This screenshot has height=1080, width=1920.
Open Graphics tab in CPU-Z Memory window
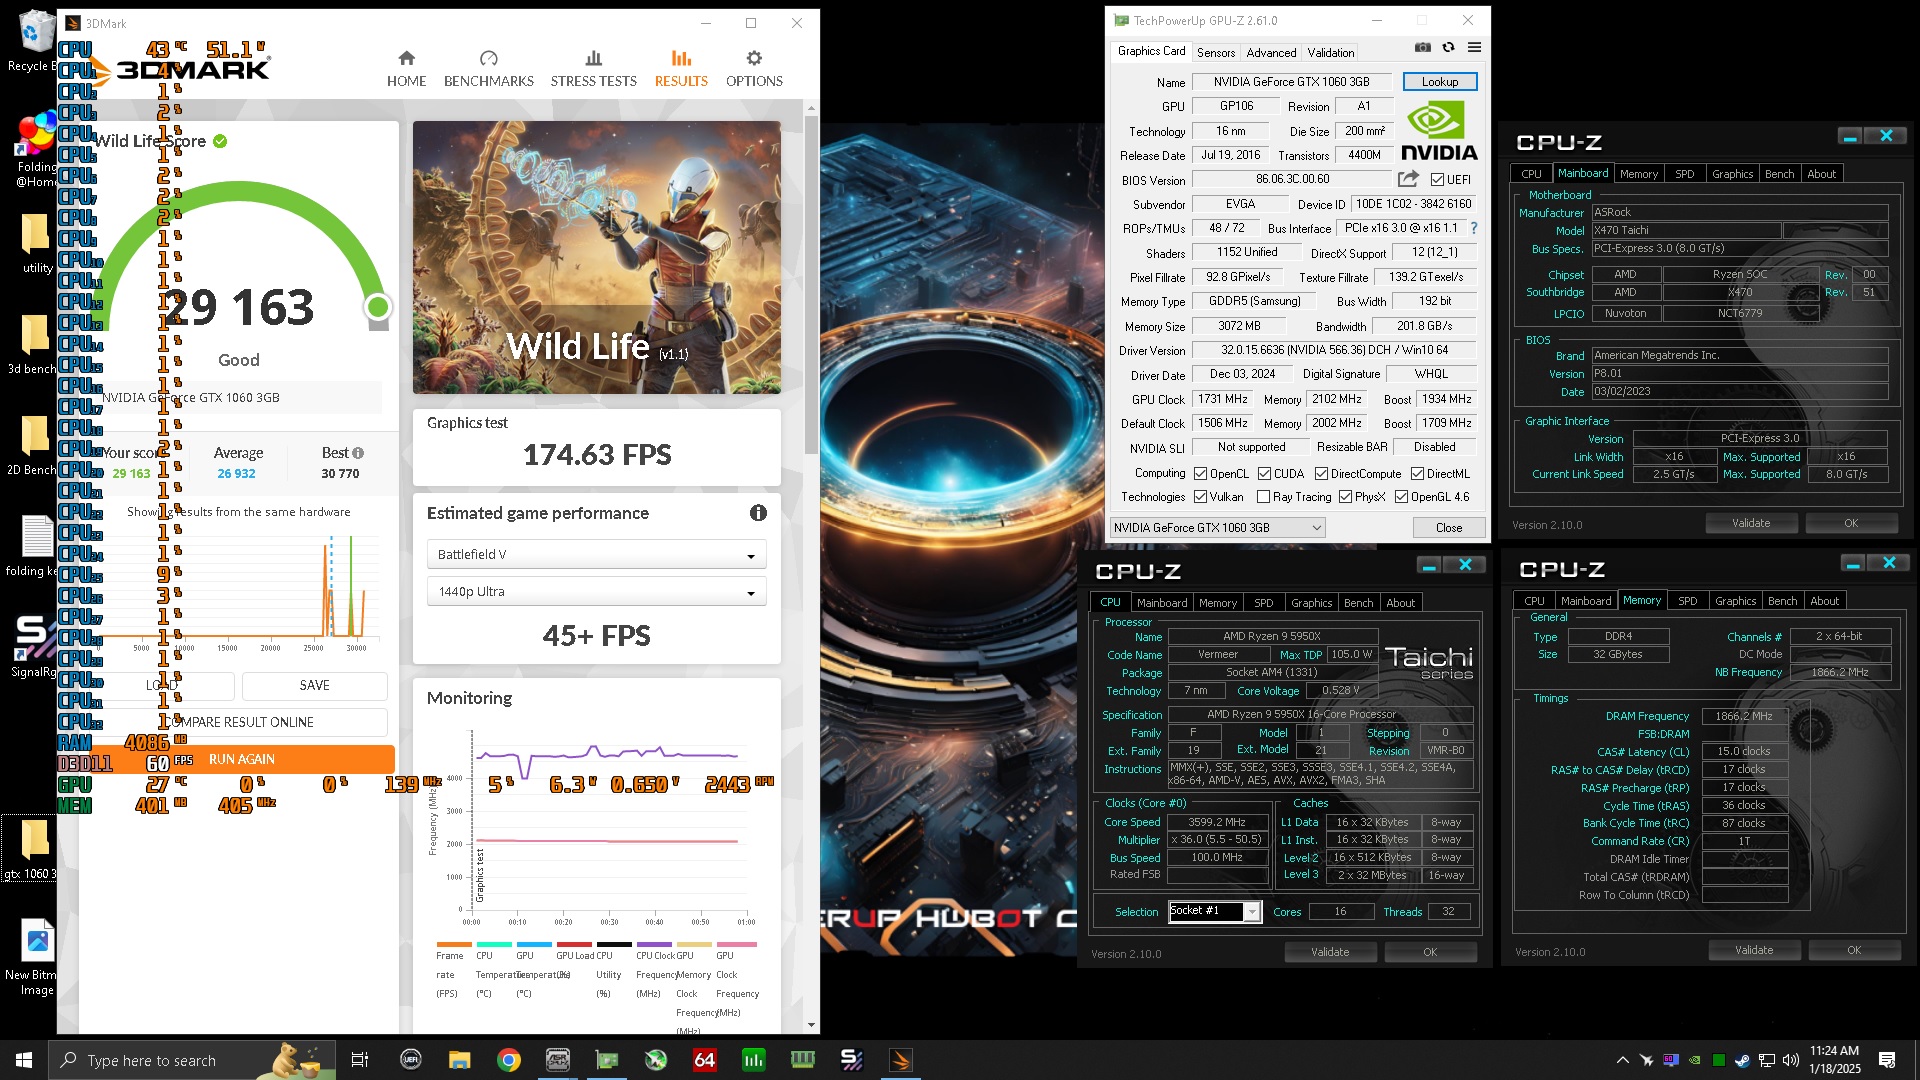point(1735,600)
